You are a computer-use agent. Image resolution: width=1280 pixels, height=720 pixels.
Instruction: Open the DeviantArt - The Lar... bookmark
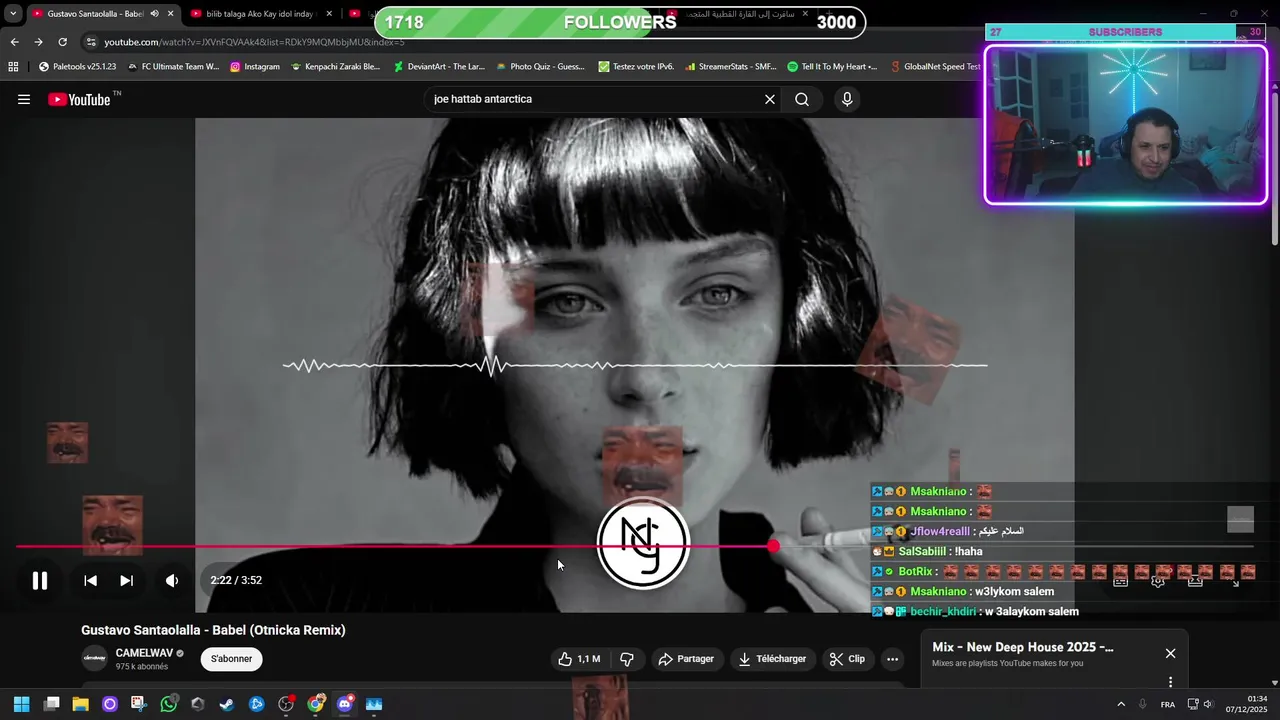tap(439, 67)
